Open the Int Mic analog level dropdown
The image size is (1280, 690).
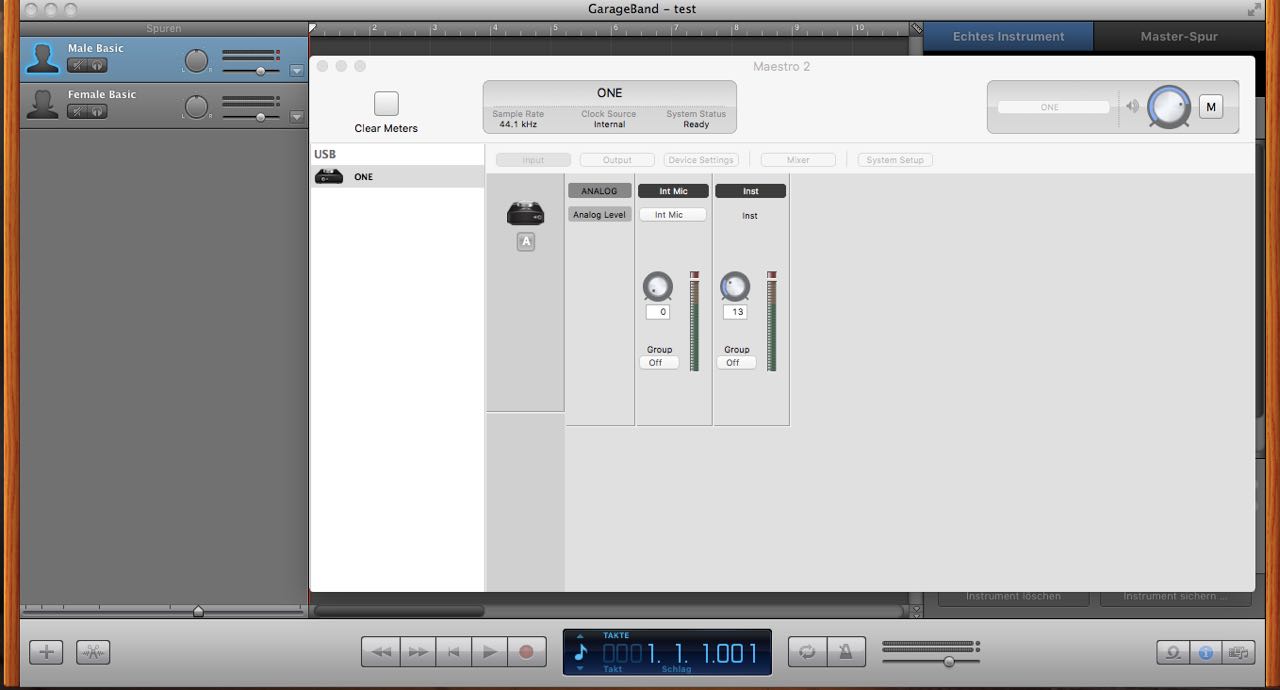tap(673, 215)
